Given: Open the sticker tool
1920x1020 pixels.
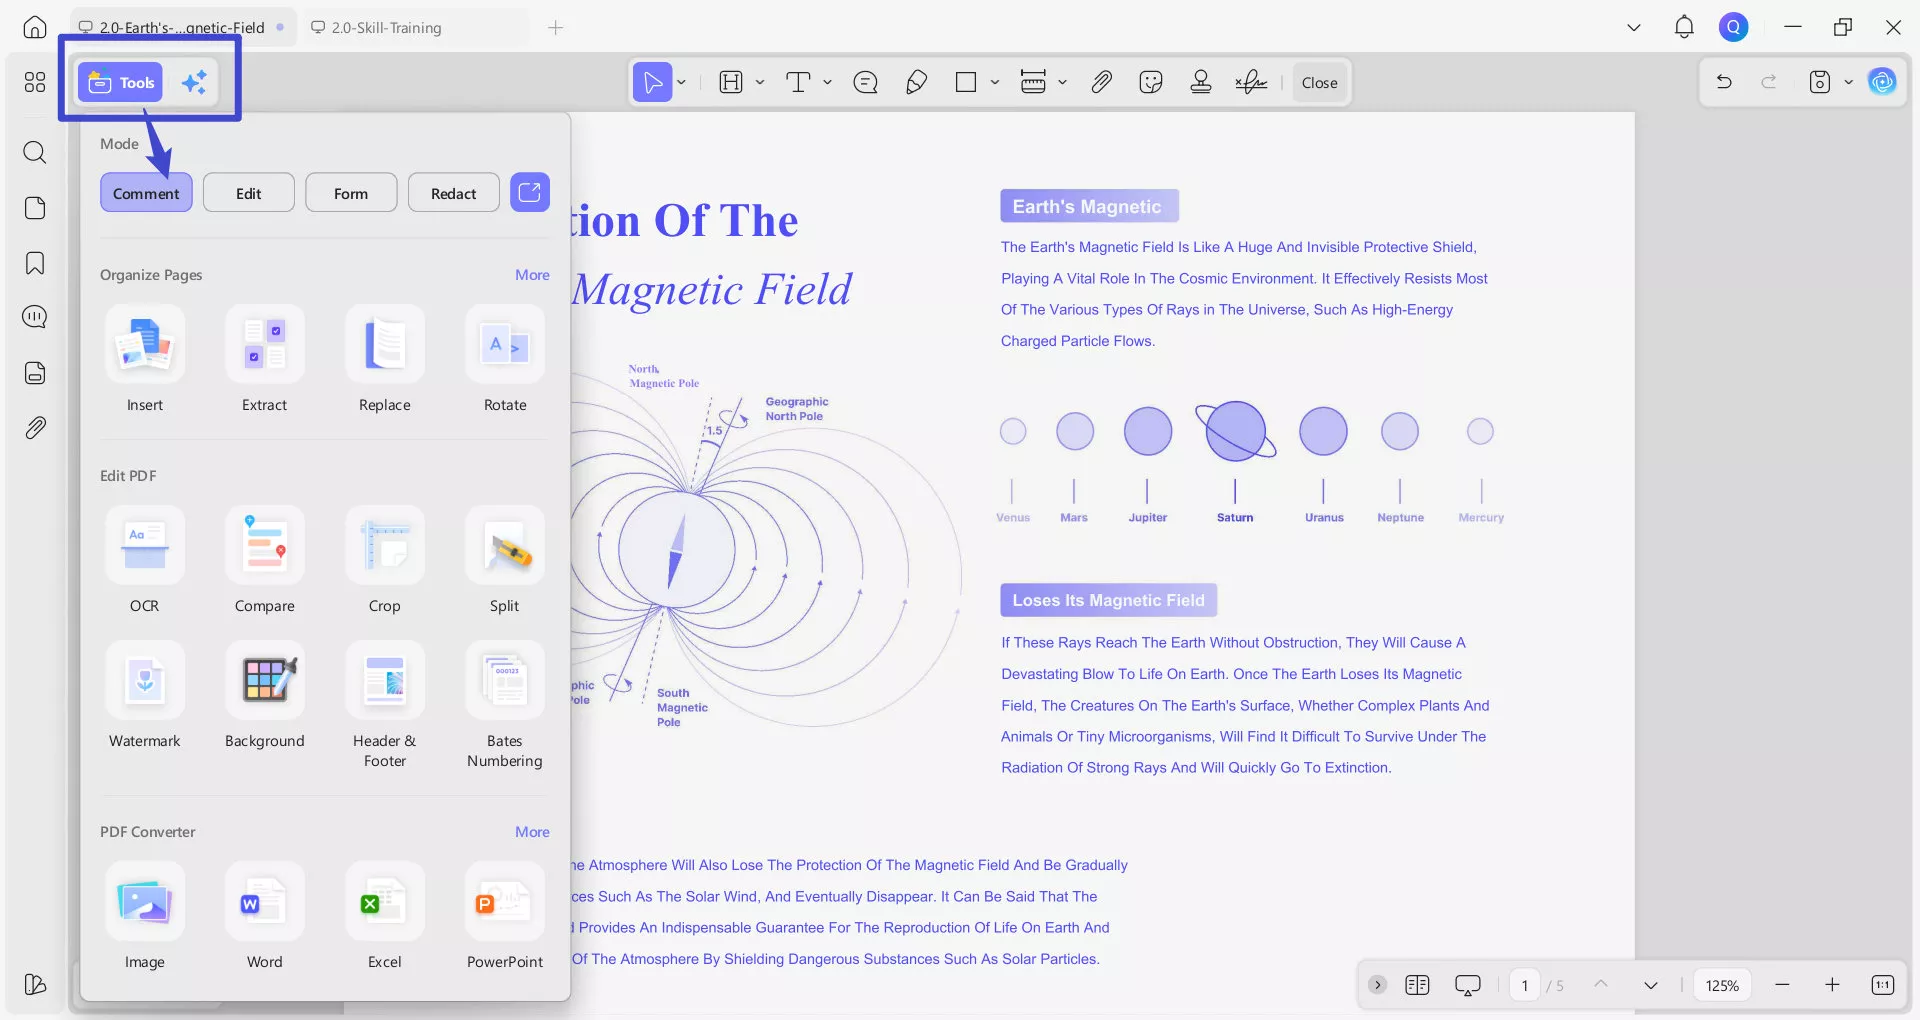Looking at the screenshot, I should 1151,82.
